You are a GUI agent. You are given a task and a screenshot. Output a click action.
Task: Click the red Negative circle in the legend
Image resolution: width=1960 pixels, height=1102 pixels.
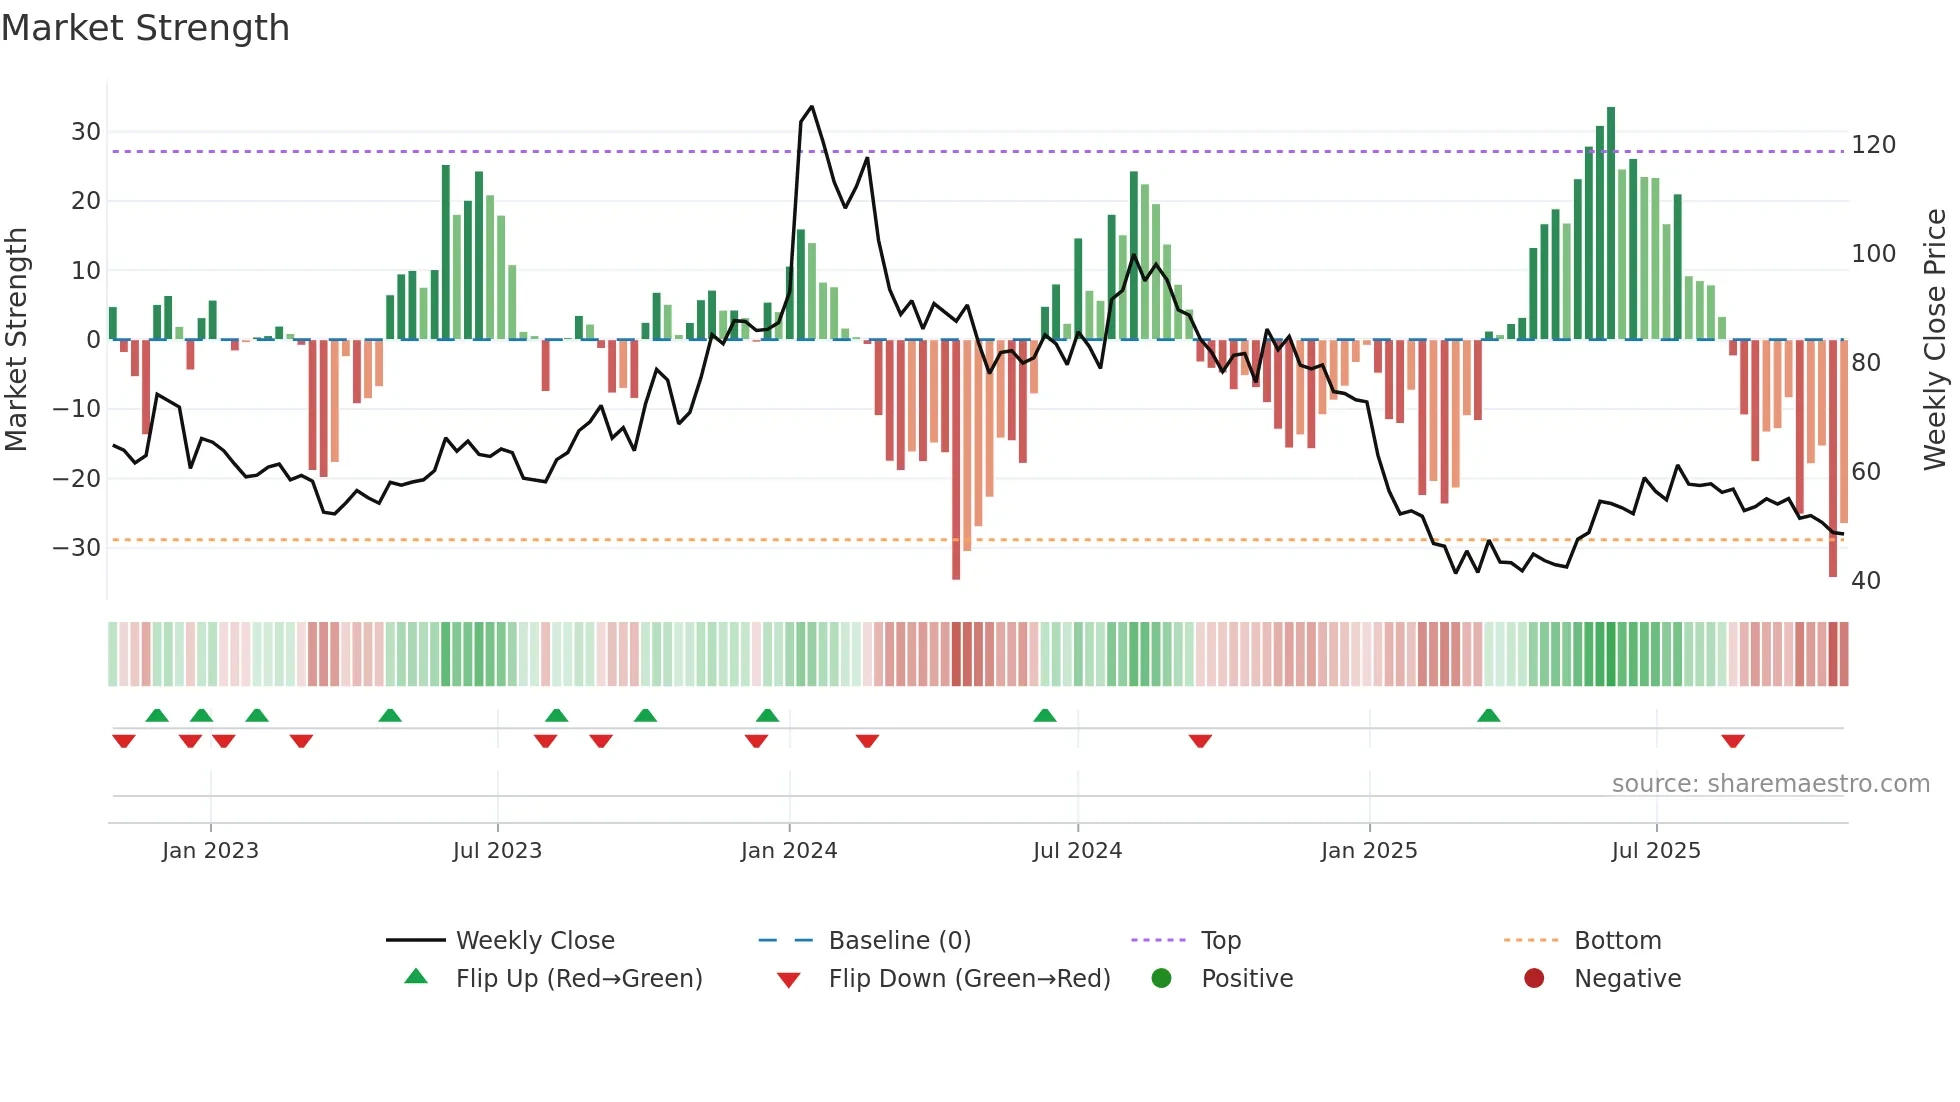pos(1534,978)
